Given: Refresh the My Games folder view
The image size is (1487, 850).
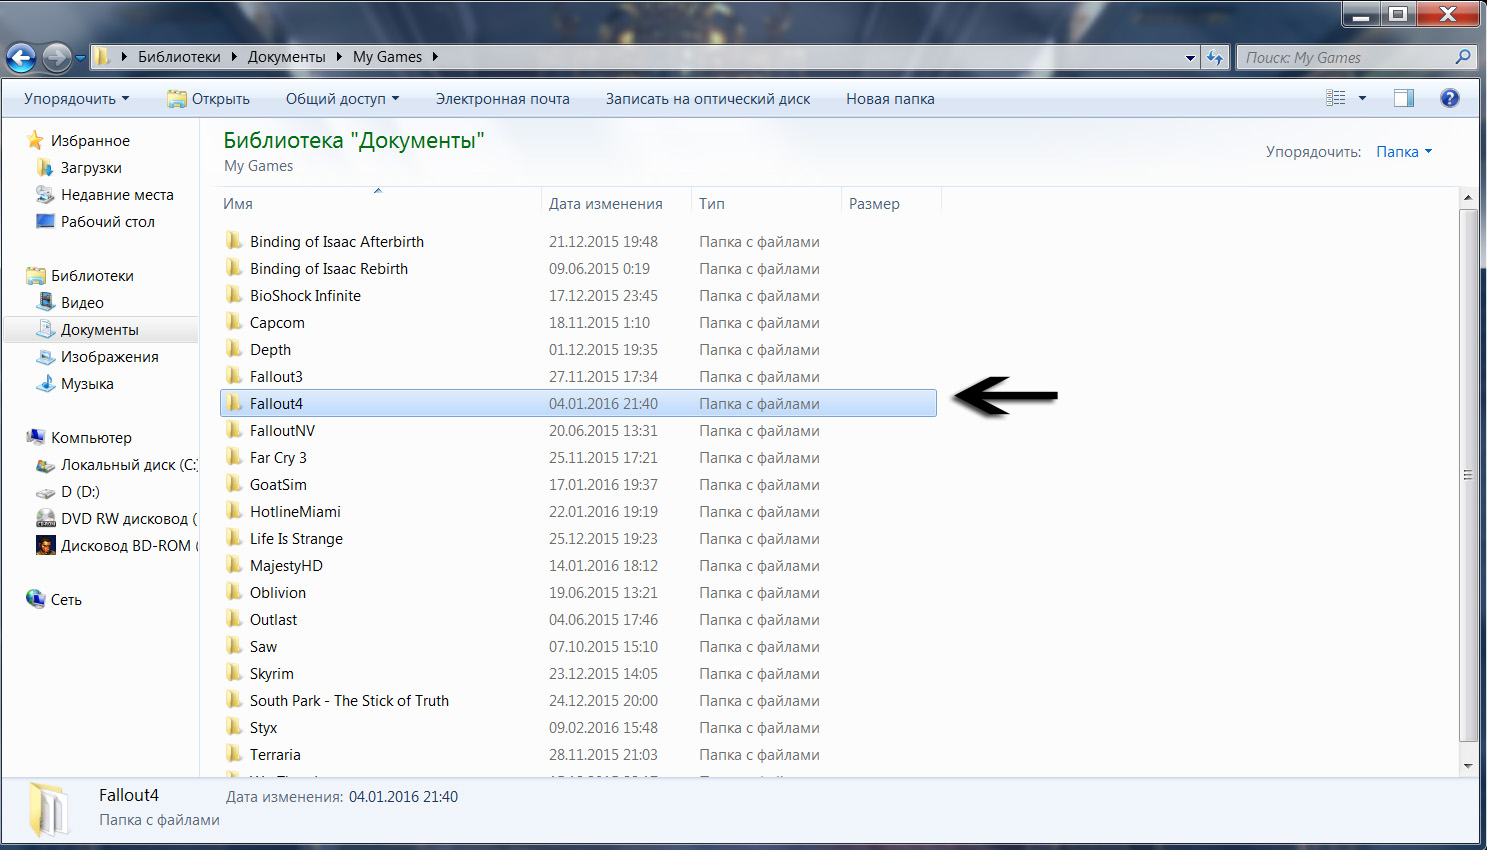Looking at the screenshot, I should (1215, 58).
